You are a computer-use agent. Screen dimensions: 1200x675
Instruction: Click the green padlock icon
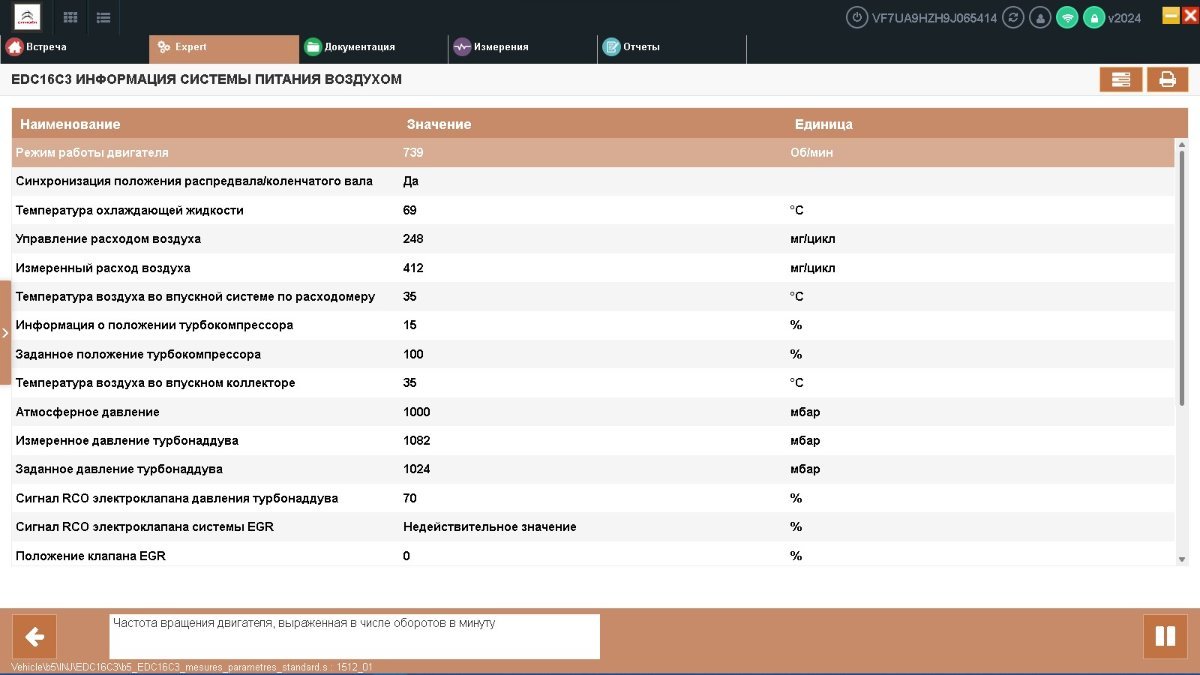pos(1094,17)
